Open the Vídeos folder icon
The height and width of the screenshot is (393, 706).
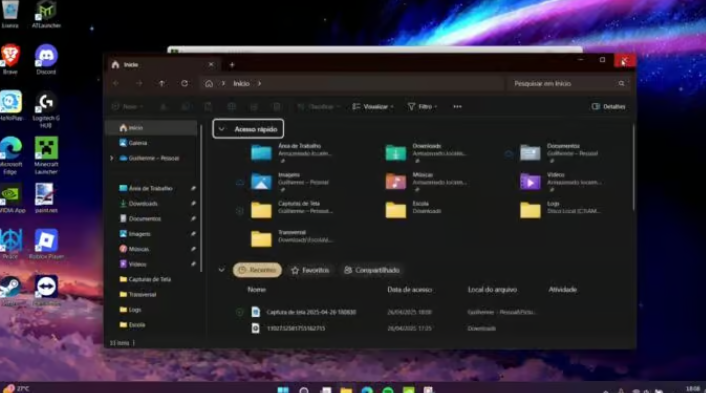[530, 181]
